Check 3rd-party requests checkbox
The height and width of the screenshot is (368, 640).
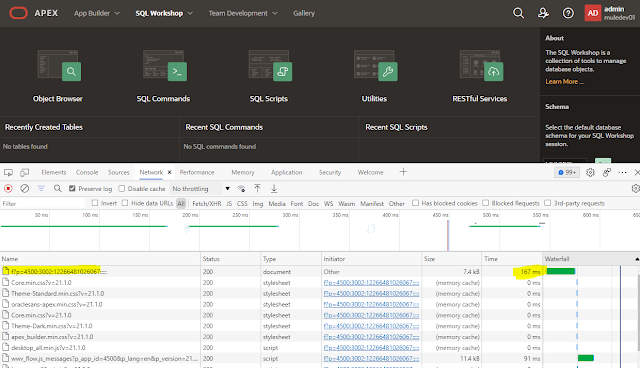pyautogui.click(x=548, y=203)
